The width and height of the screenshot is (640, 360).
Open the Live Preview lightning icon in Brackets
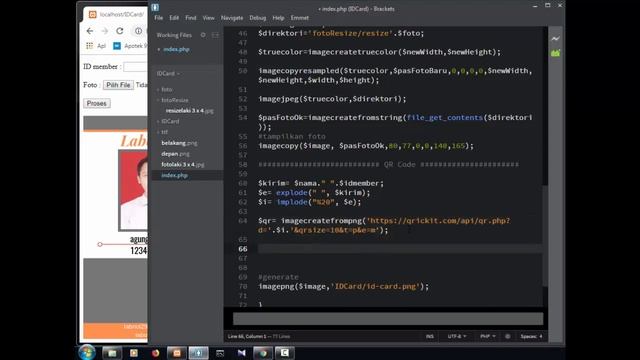point(555,39)
